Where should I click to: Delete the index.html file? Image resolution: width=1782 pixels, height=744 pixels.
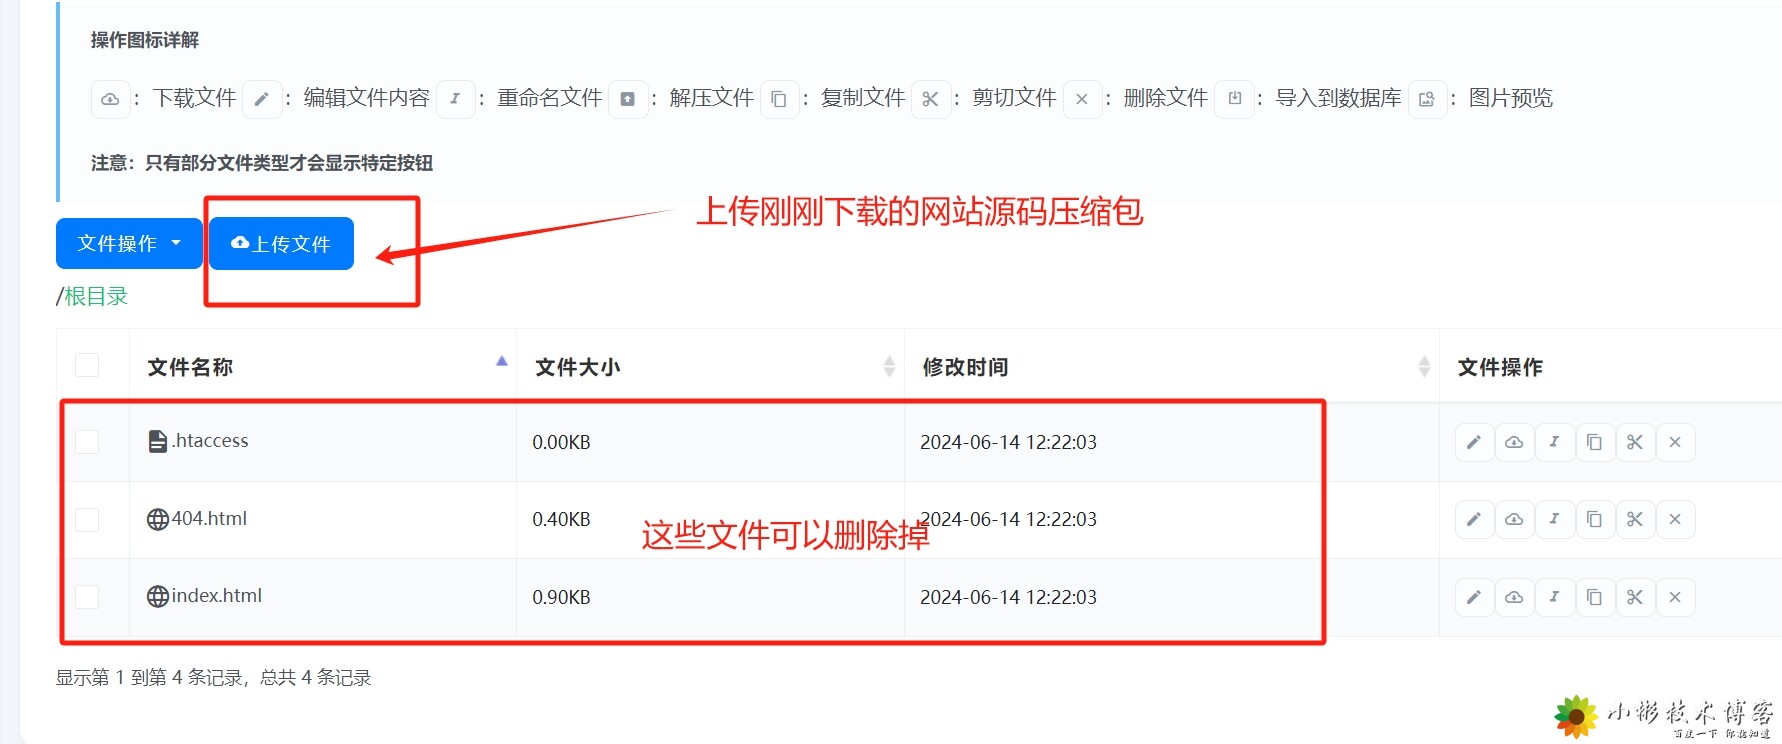click(x=1675, y=597)
